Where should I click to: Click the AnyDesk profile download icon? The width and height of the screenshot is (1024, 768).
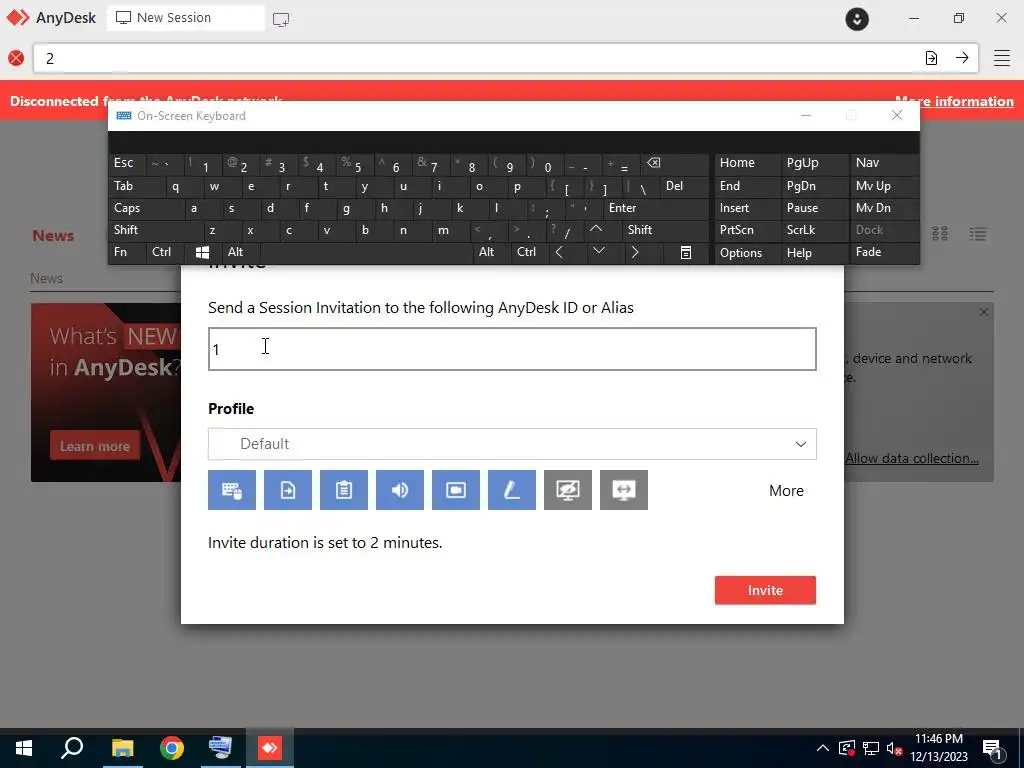click(x=857, y=18)
